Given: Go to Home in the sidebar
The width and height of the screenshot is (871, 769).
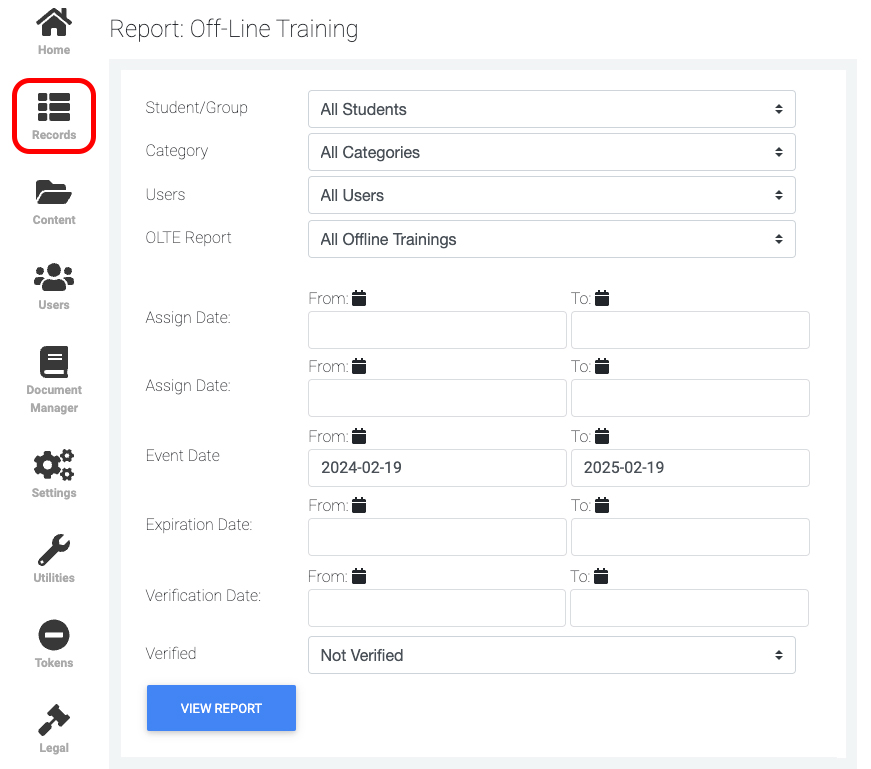Looking at the screenshot, I should 54,31.
